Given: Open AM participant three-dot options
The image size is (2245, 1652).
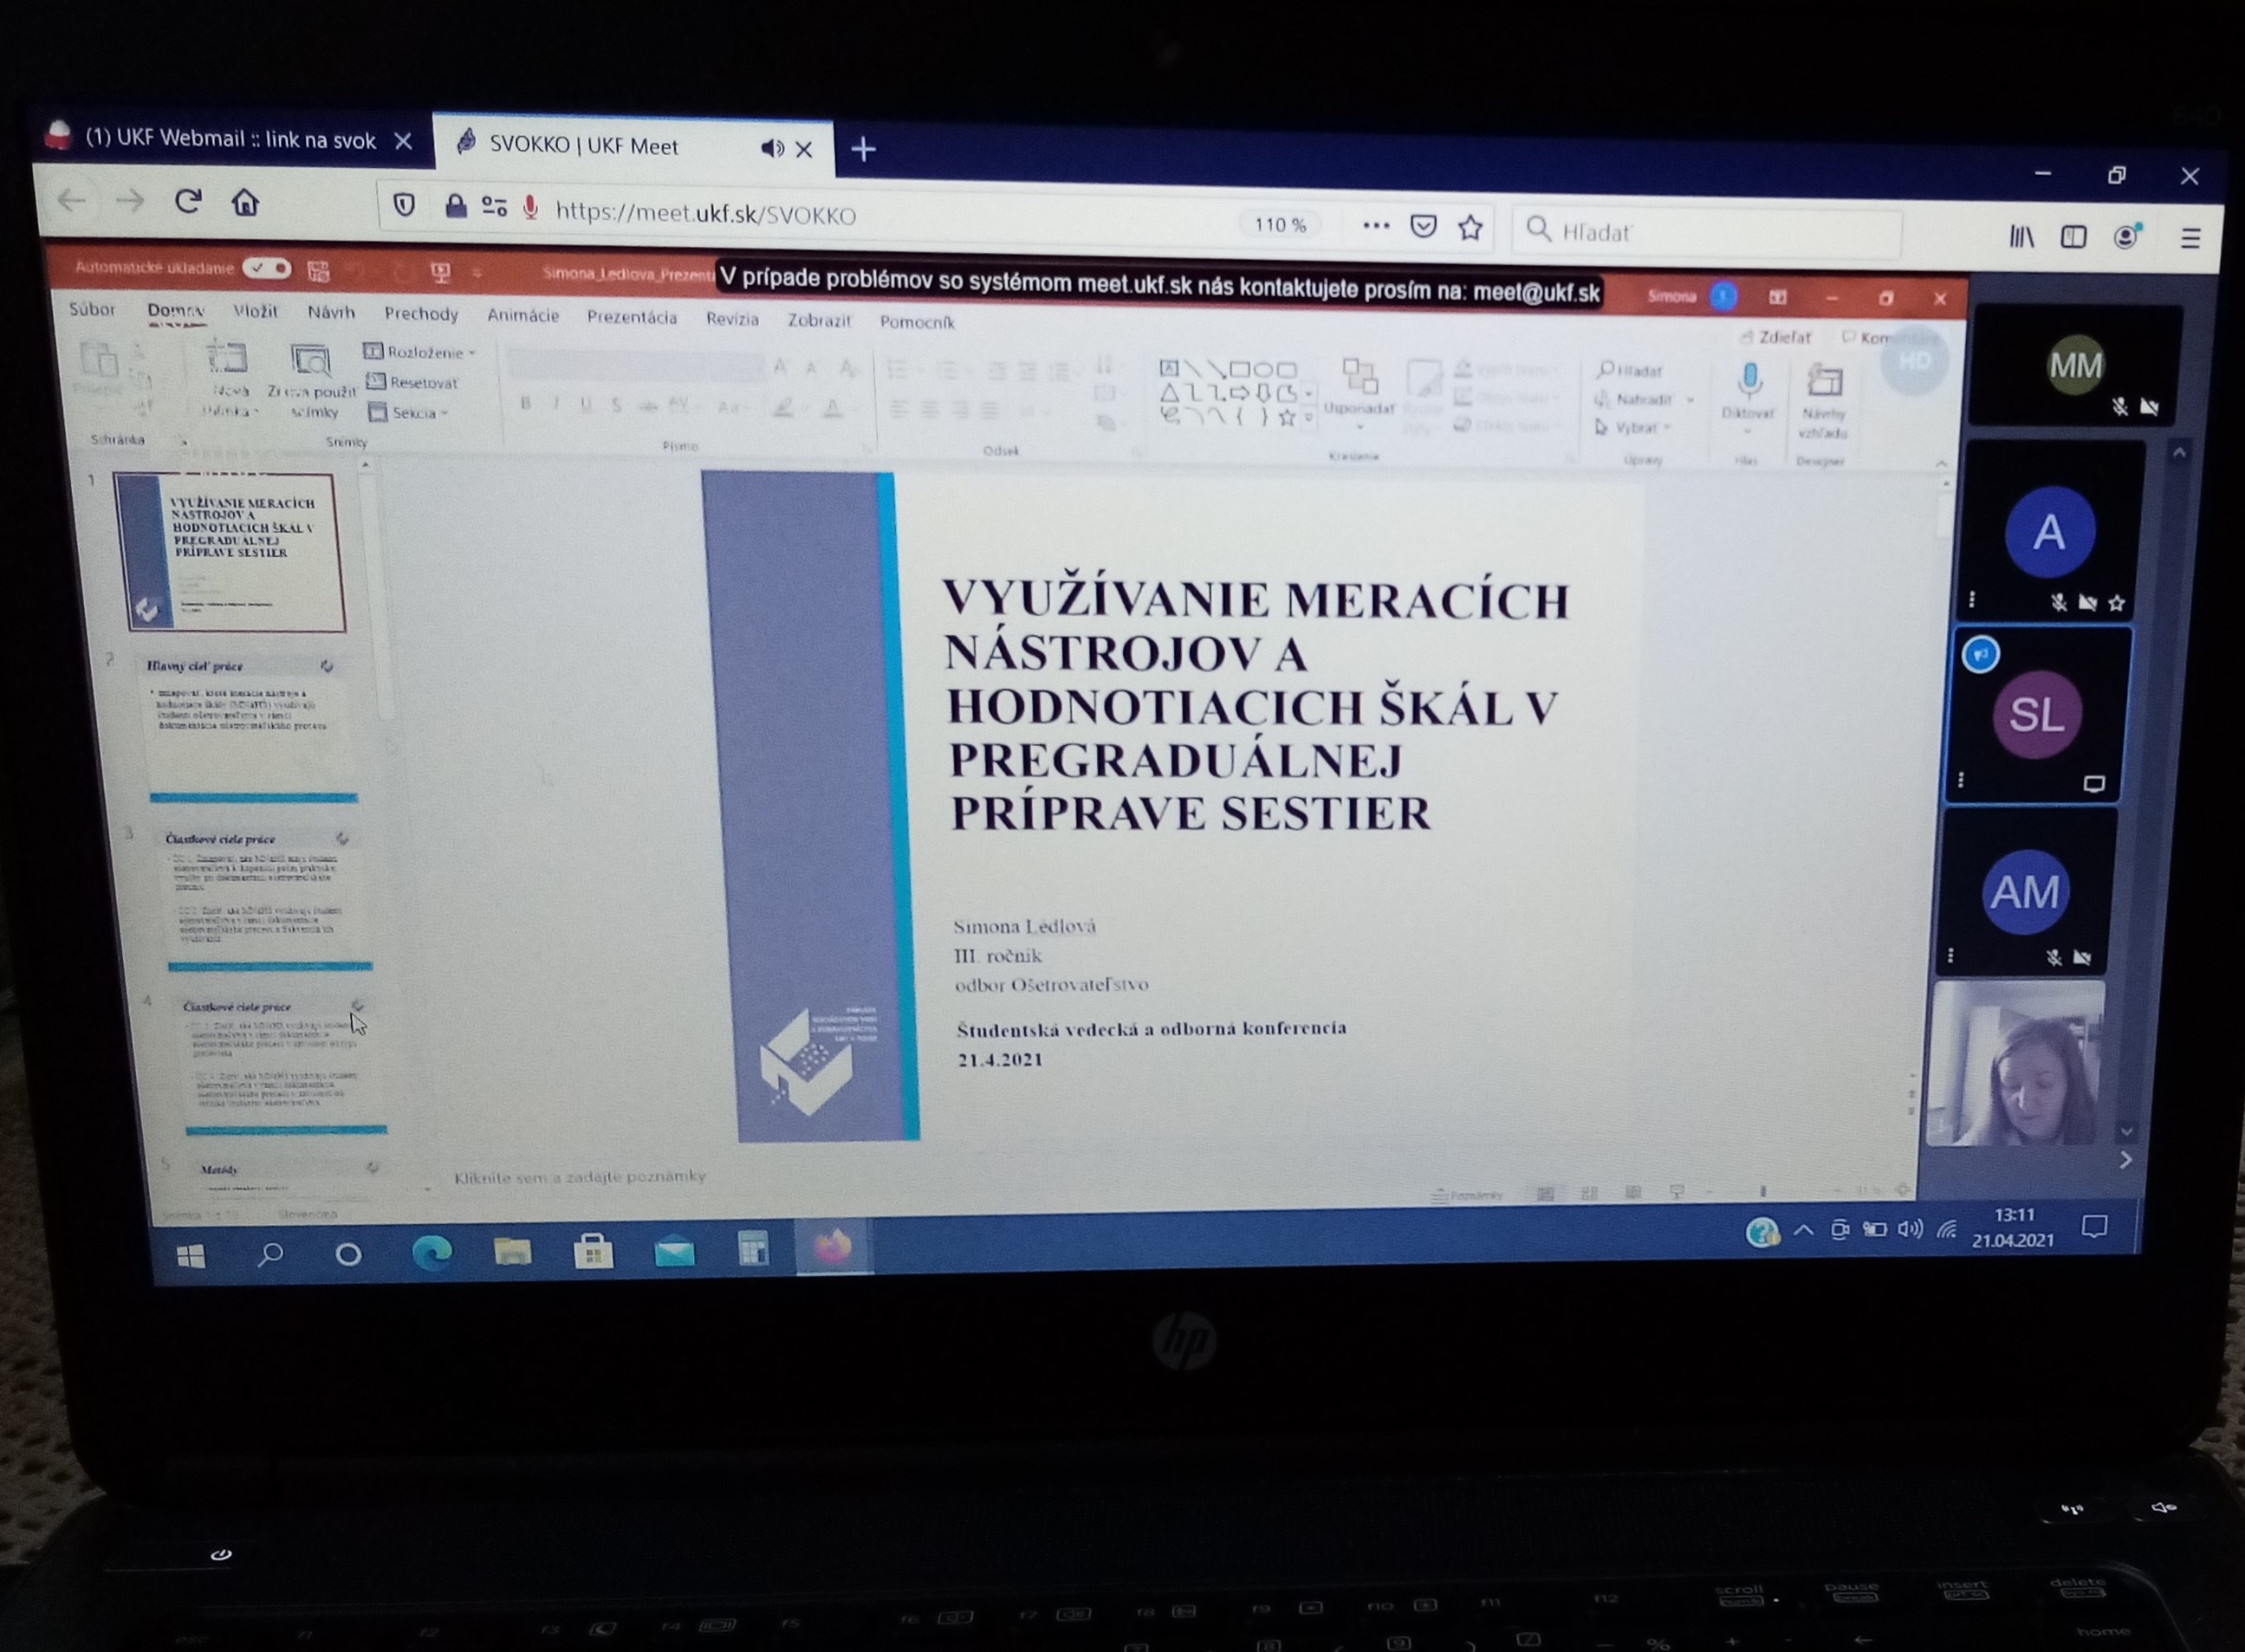Looking at the screenshot, I should 1950,955.
